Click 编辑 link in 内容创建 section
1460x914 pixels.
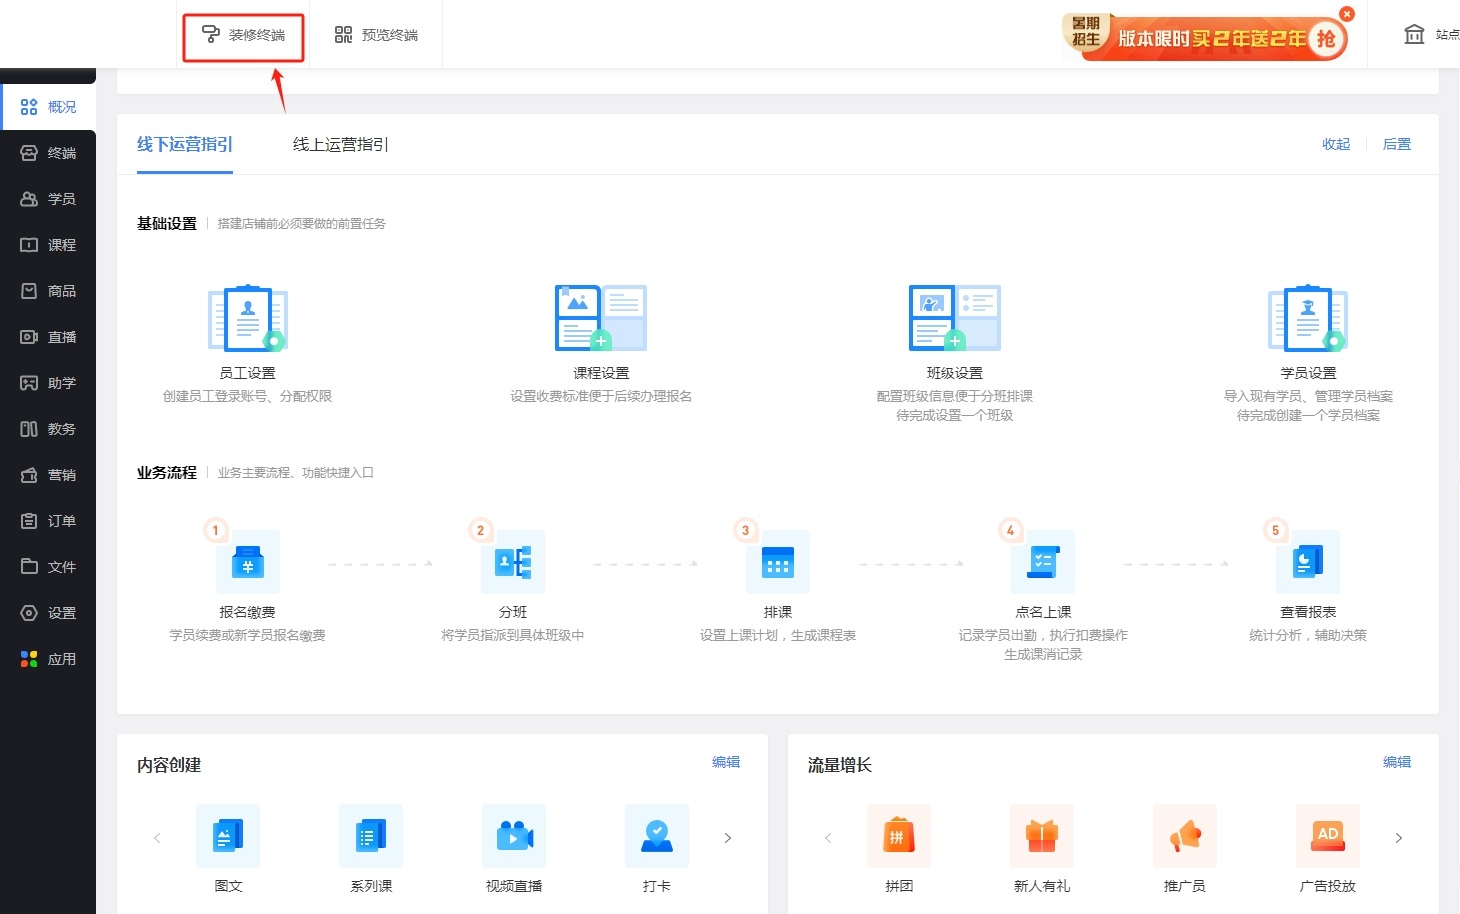(726, 762)
